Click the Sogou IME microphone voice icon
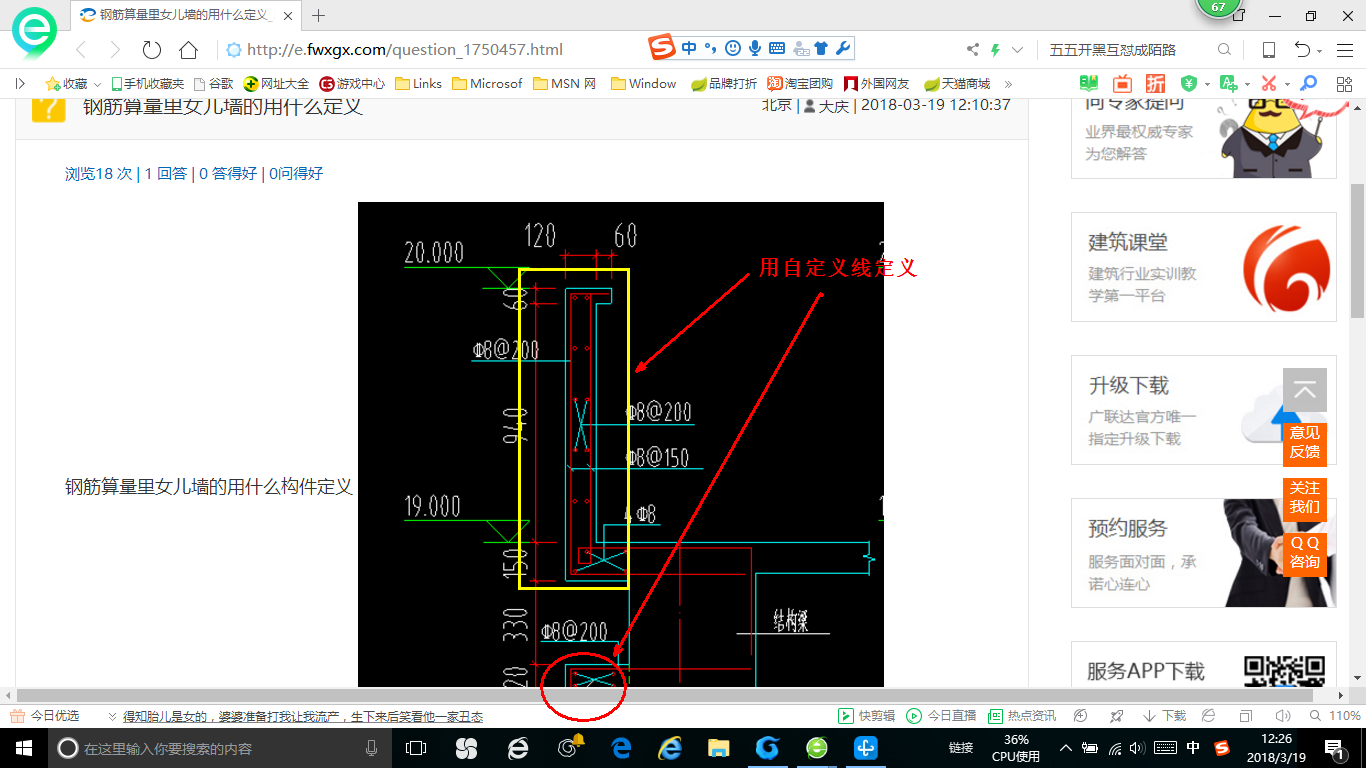Image resolution: width=1366 pixels, height=768 pixels. (754, 48)
